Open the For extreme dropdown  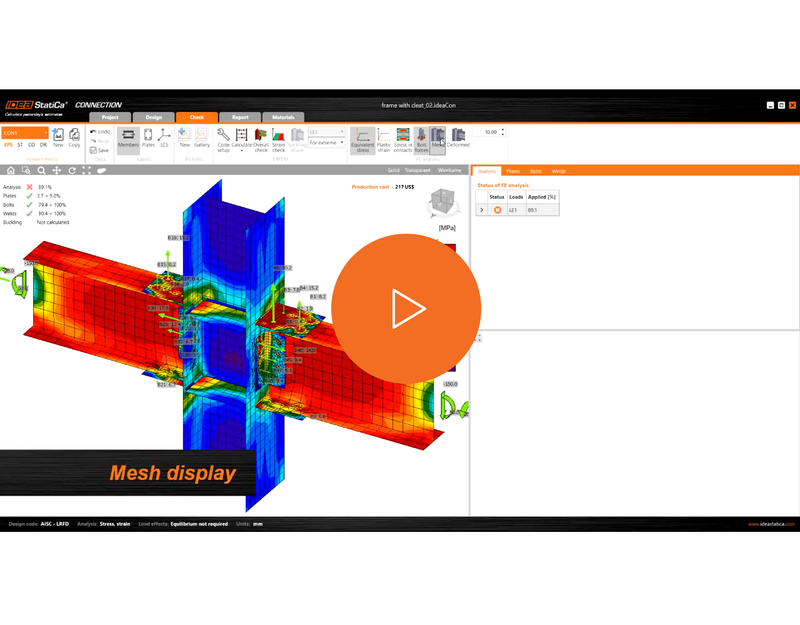point(327,143)
